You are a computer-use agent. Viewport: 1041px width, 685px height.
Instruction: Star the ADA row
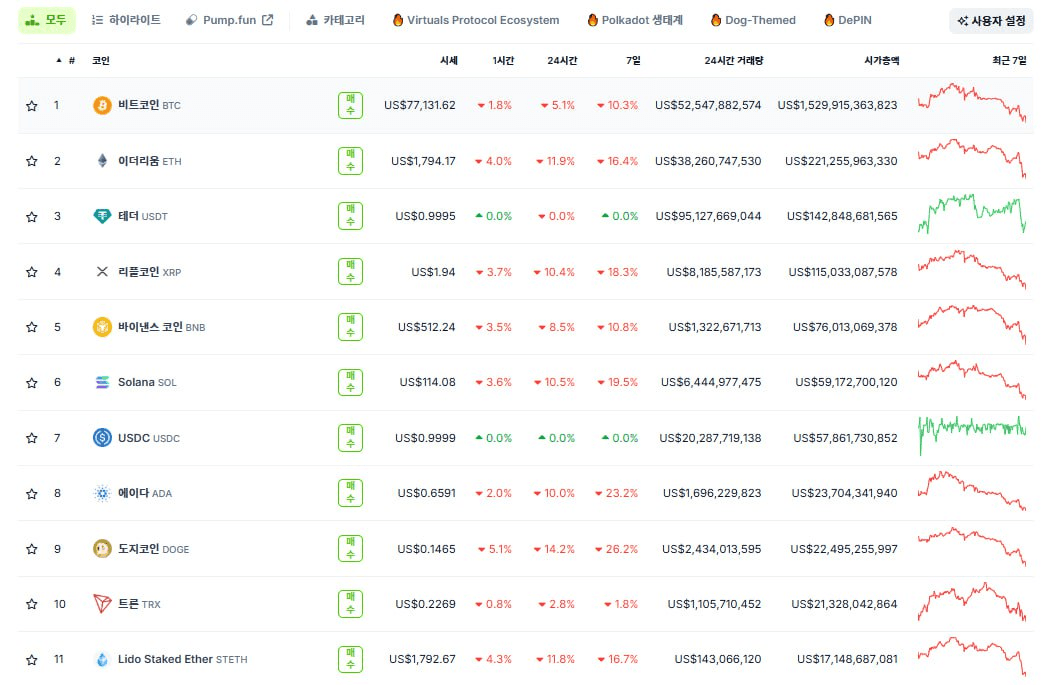(32, 494)
